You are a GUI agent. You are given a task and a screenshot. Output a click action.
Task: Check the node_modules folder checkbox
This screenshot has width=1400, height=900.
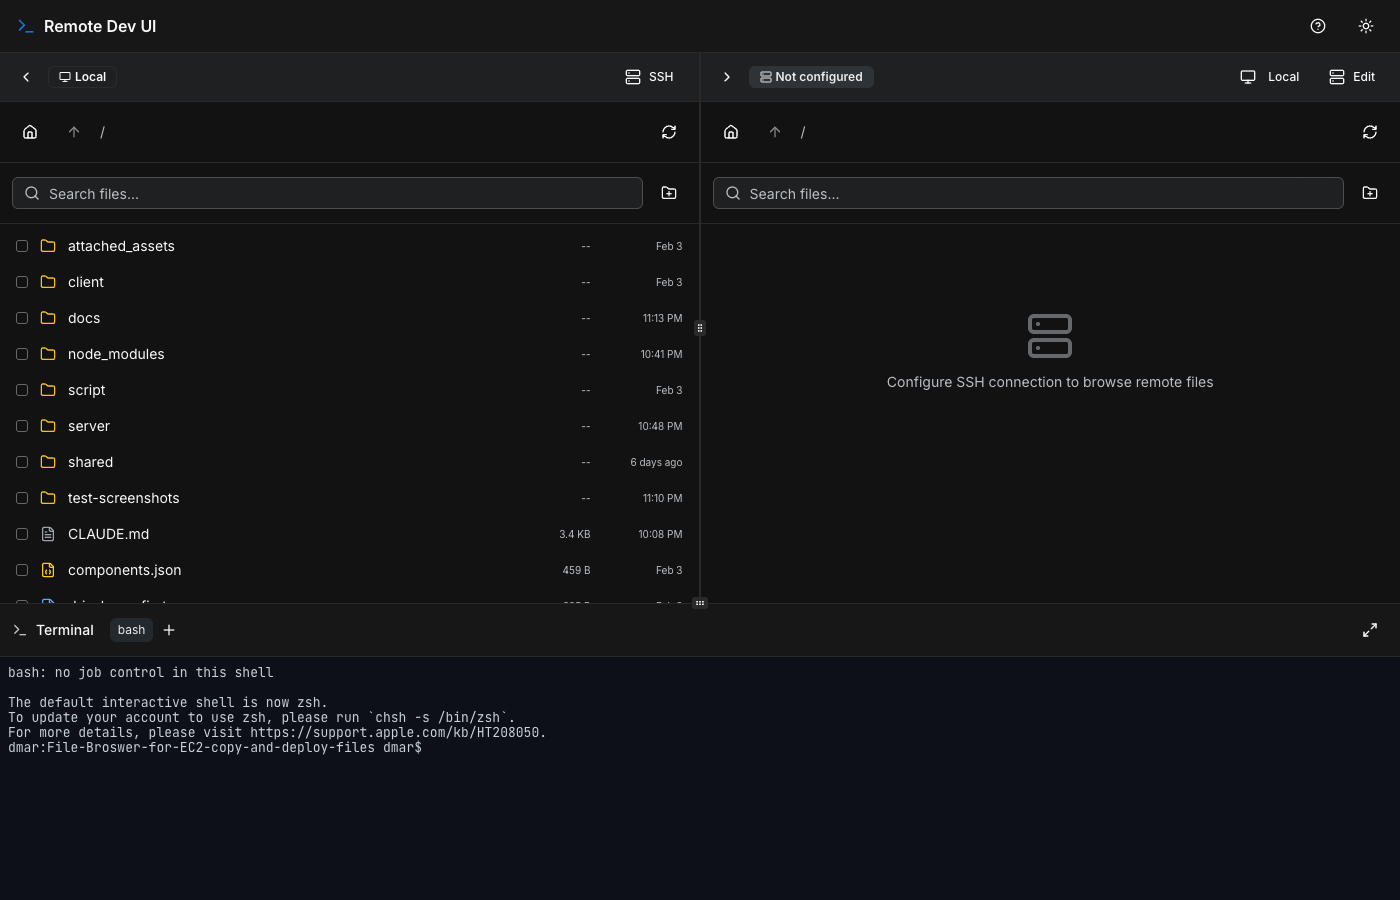[x=22, y=354]
